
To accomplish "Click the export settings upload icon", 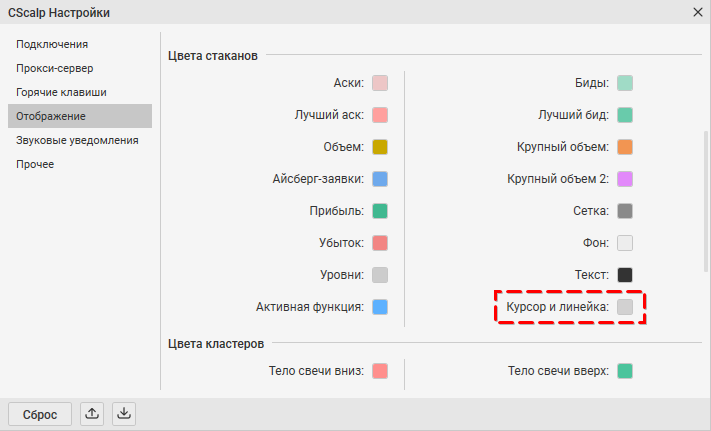I will [92, 414].
